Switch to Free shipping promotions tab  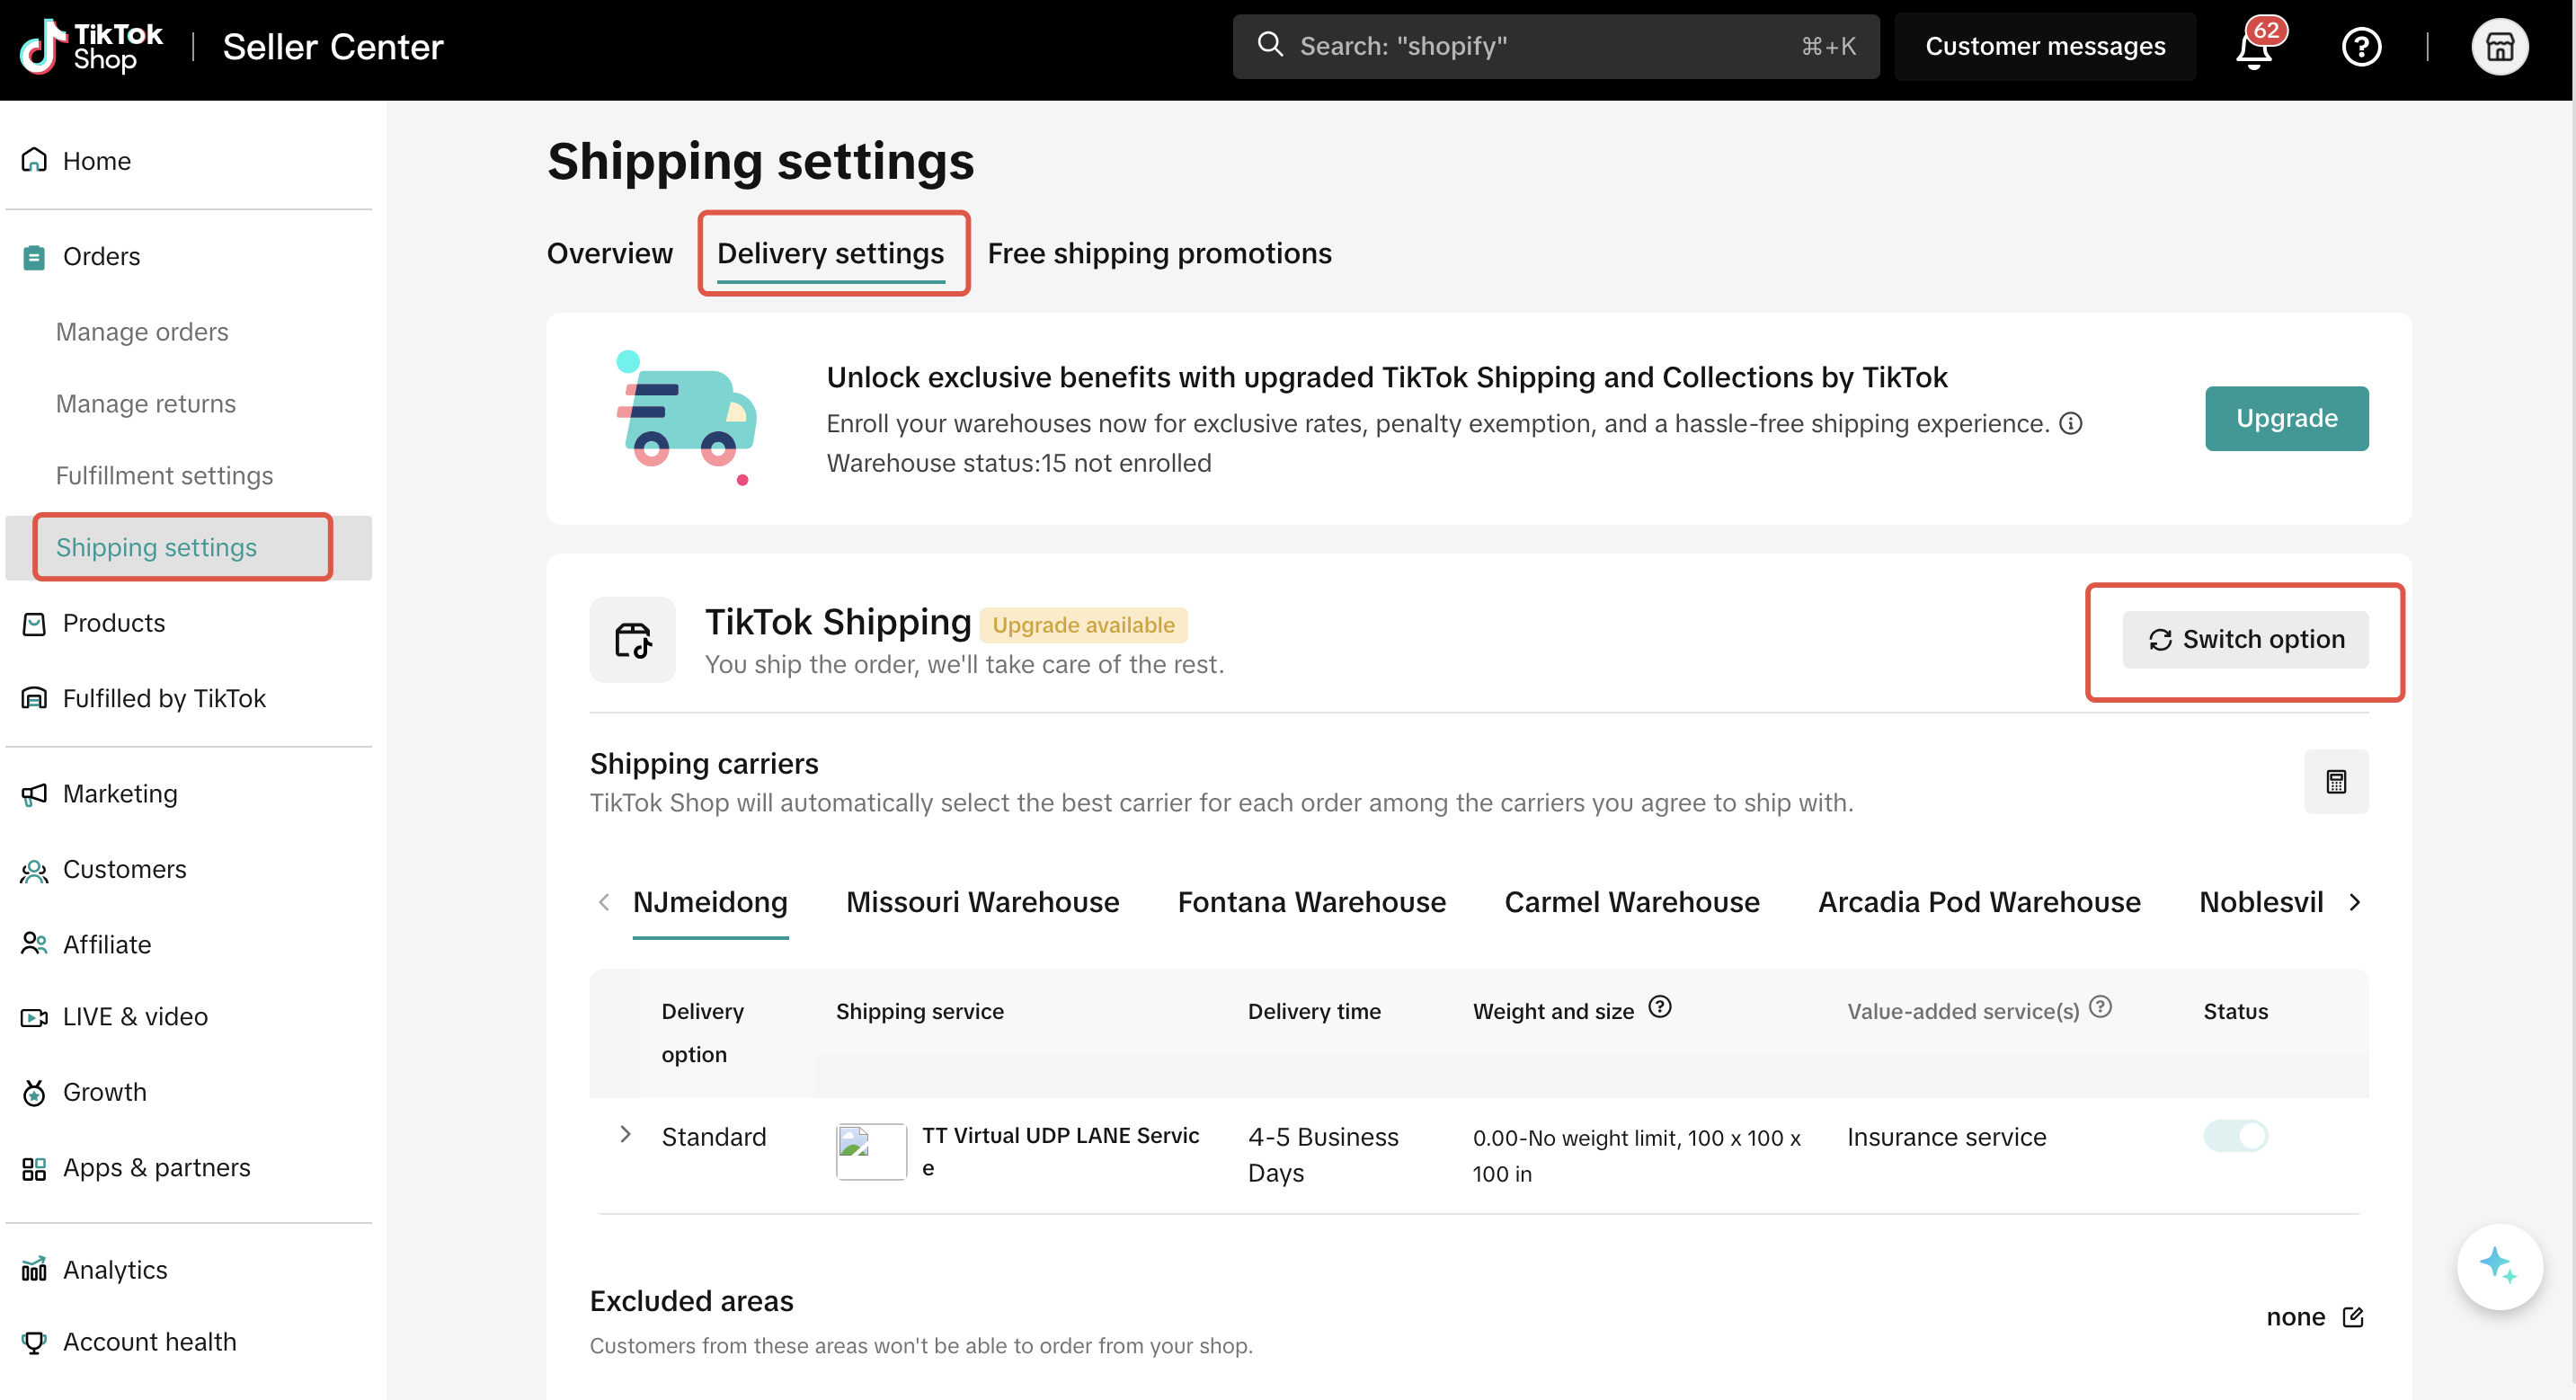[x=1159, y=254]
